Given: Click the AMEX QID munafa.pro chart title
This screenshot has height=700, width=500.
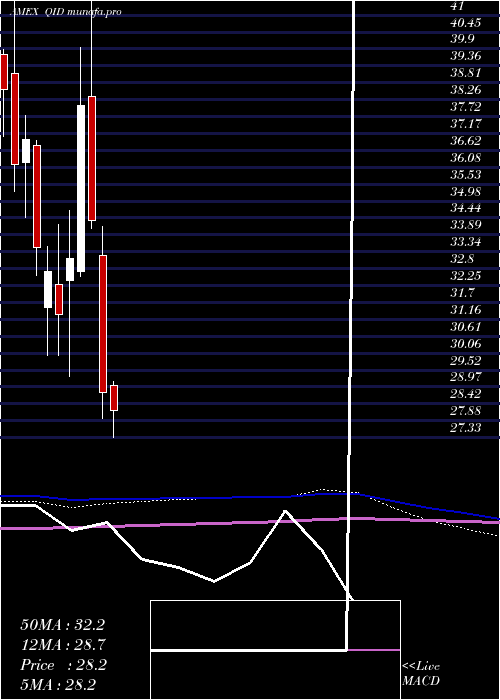Looking at the screenshot, I should point(65,12).
